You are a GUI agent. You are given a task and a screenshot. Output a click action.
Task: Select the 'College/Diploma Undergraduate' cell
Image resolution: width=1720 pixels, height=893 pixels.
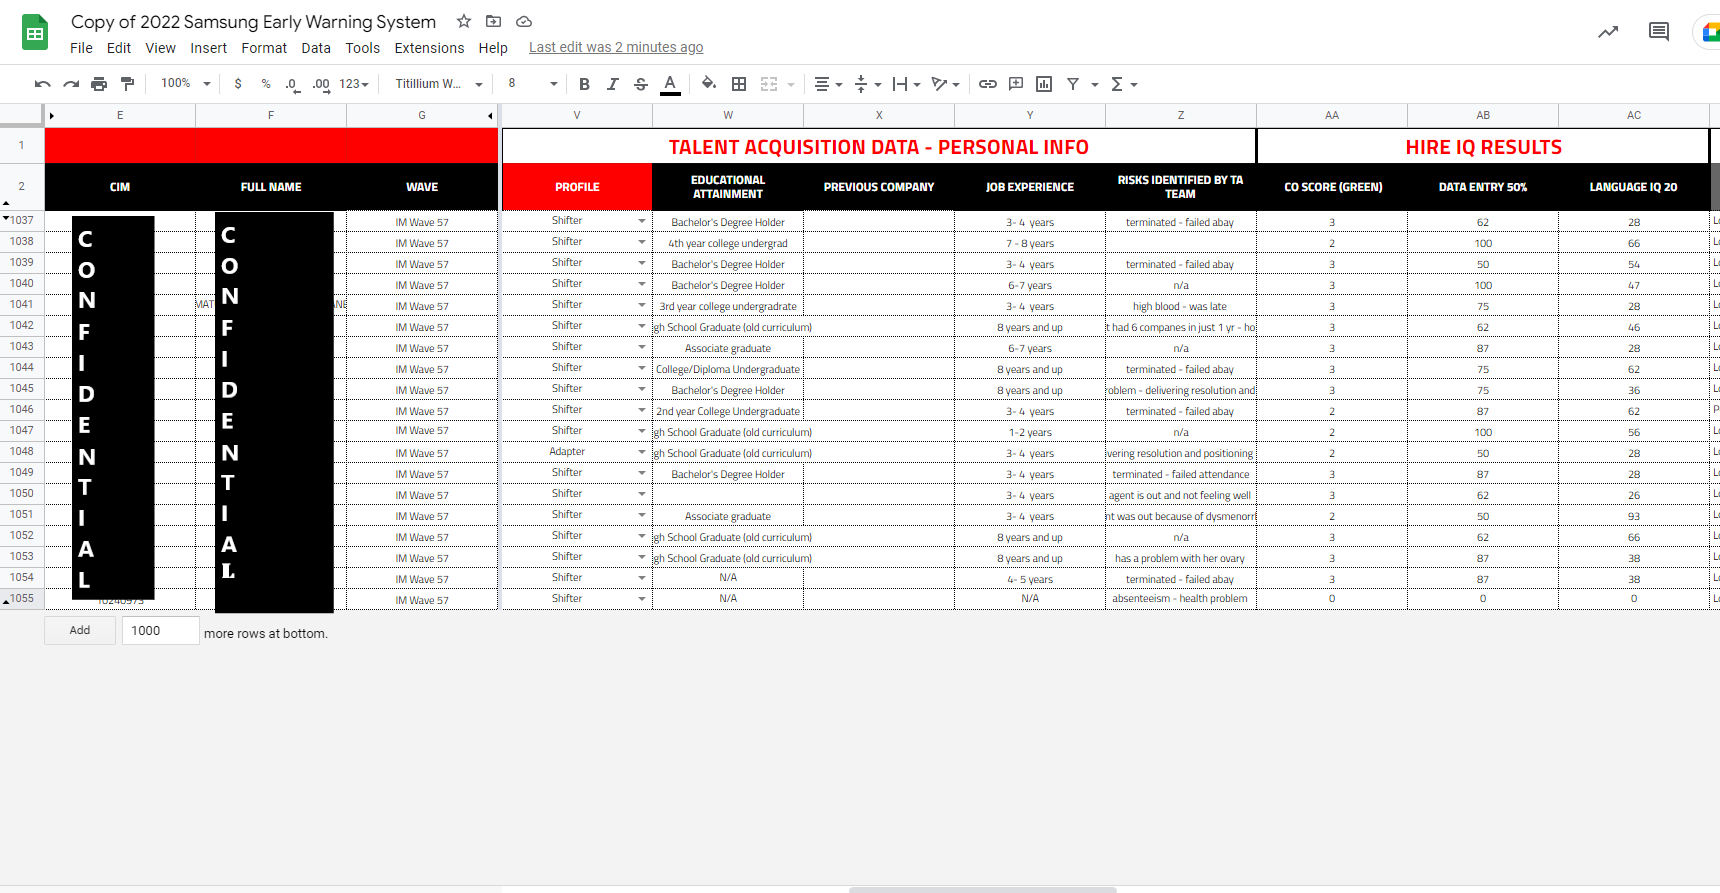[728, 369]
